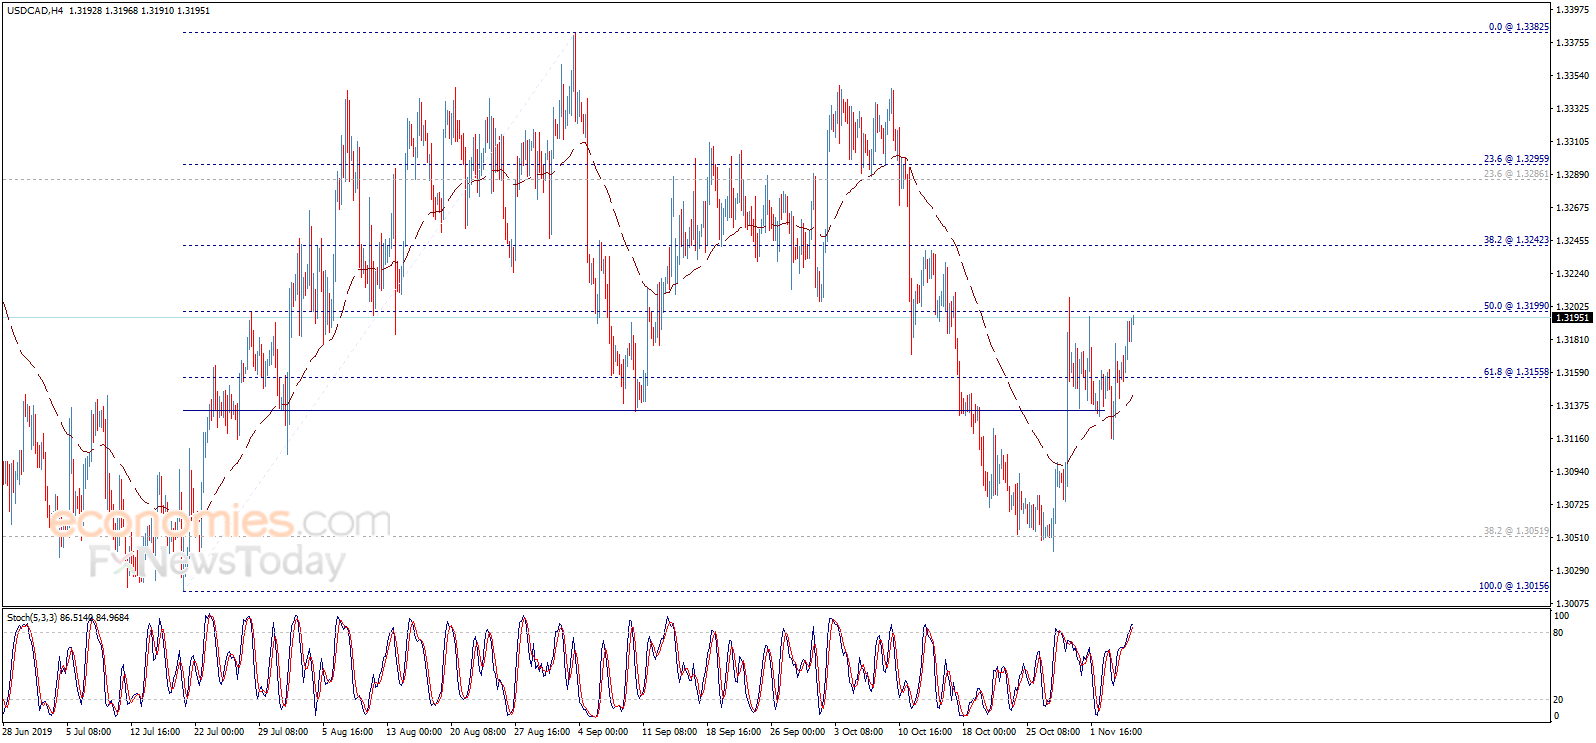Click the '4 Sep 00:00' time label
Viewport: 1596px width, 743px height.
(603, 732)
